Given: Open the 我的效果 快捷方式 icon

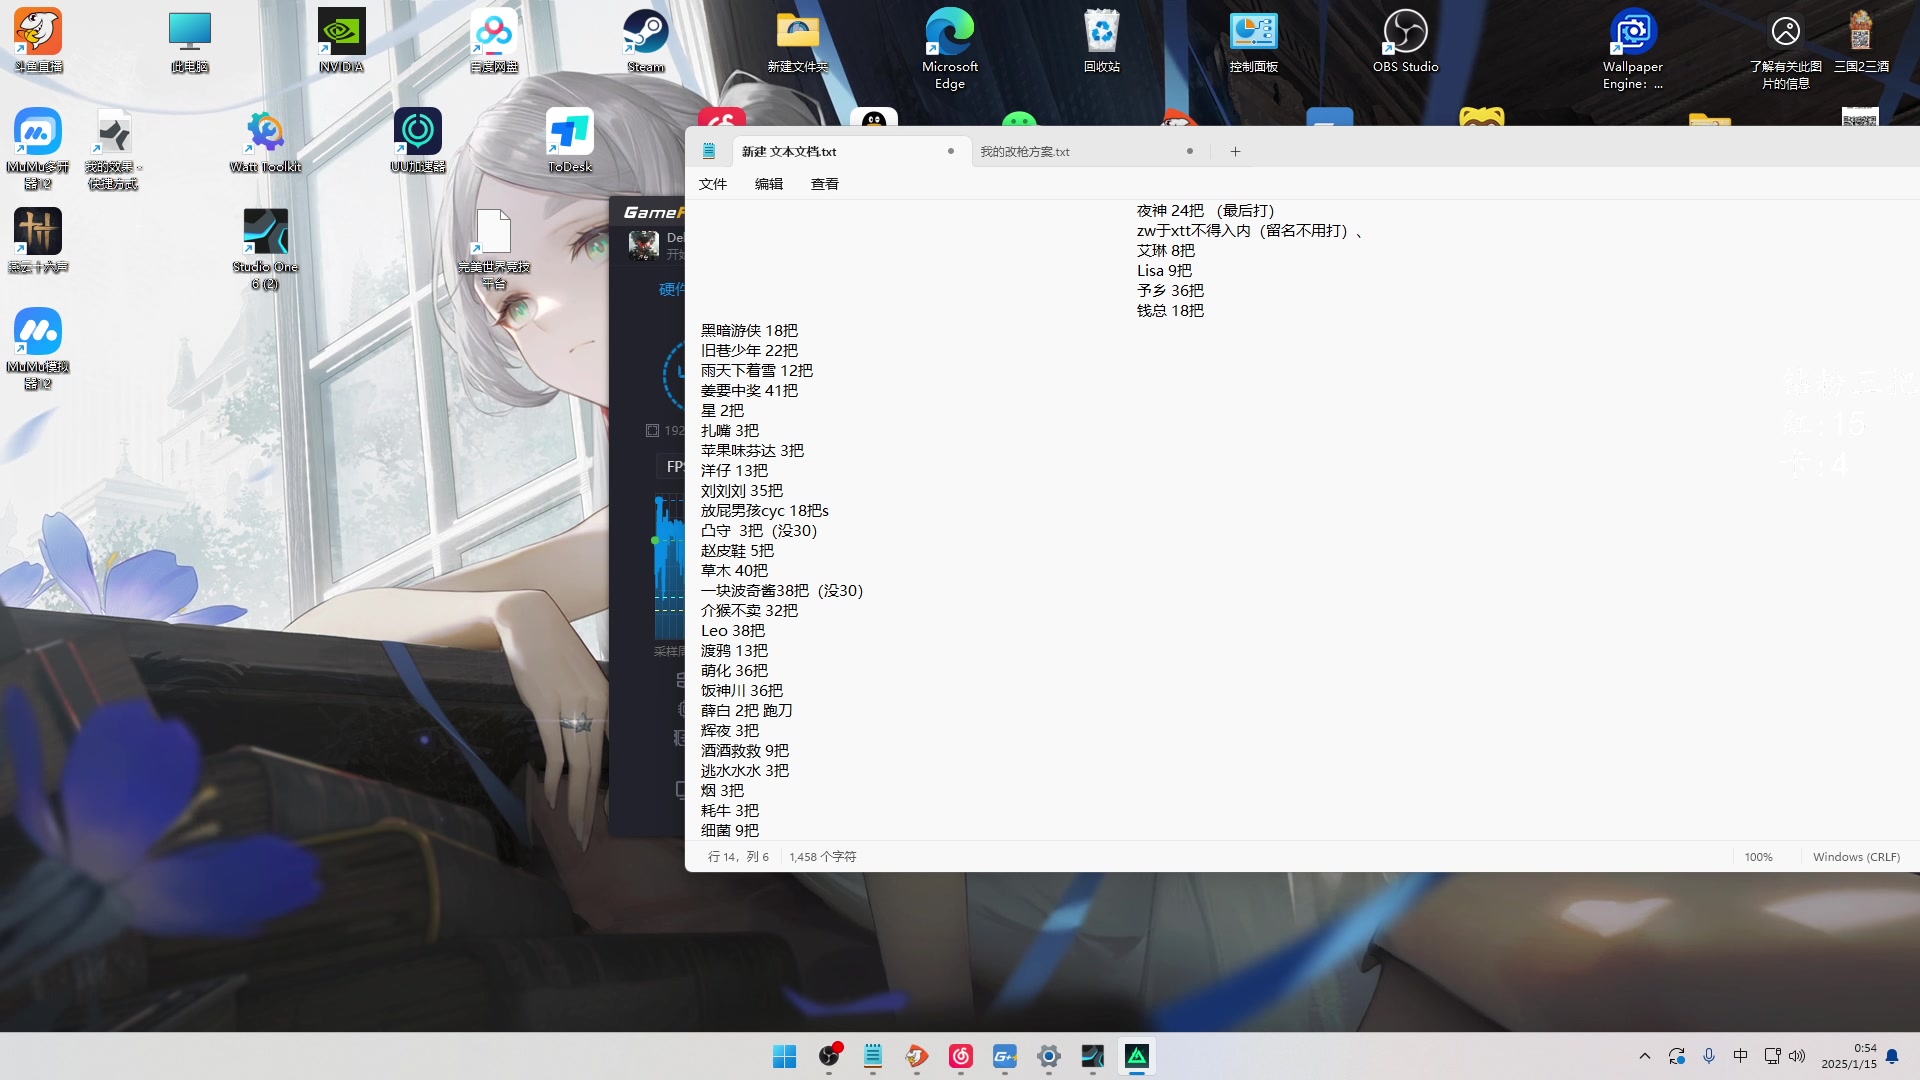Looking at the screenshot, I should click(x=114, y=148).
